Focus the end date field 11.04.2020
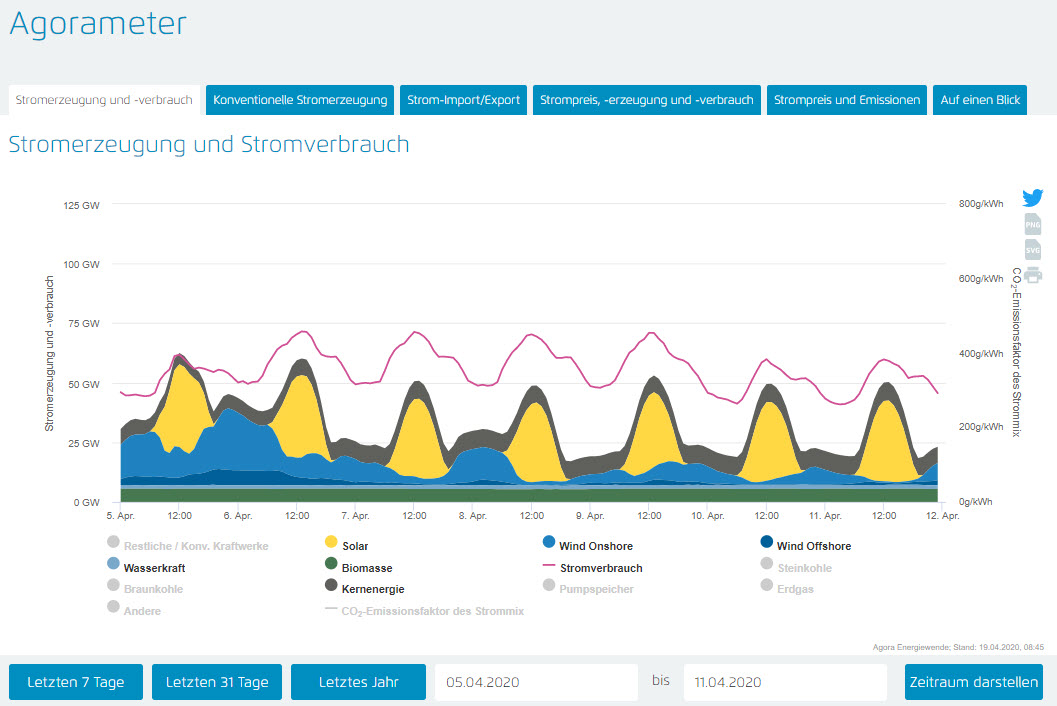Viewport: 1057px width, 706px height. tap(785, 682)
